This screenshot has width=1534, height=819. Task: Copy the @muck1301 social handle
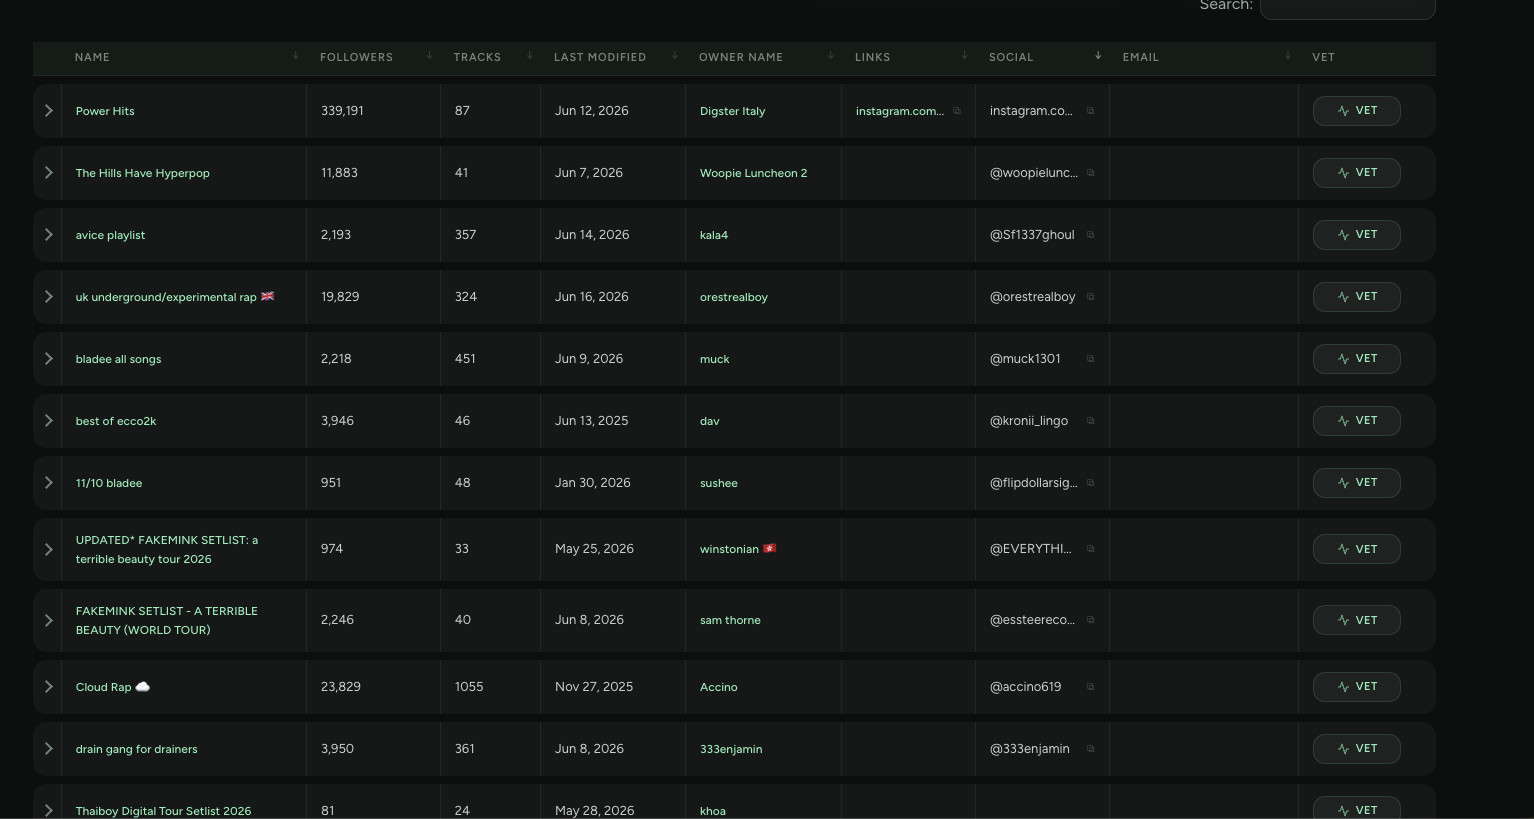[x=1091, y=359]
